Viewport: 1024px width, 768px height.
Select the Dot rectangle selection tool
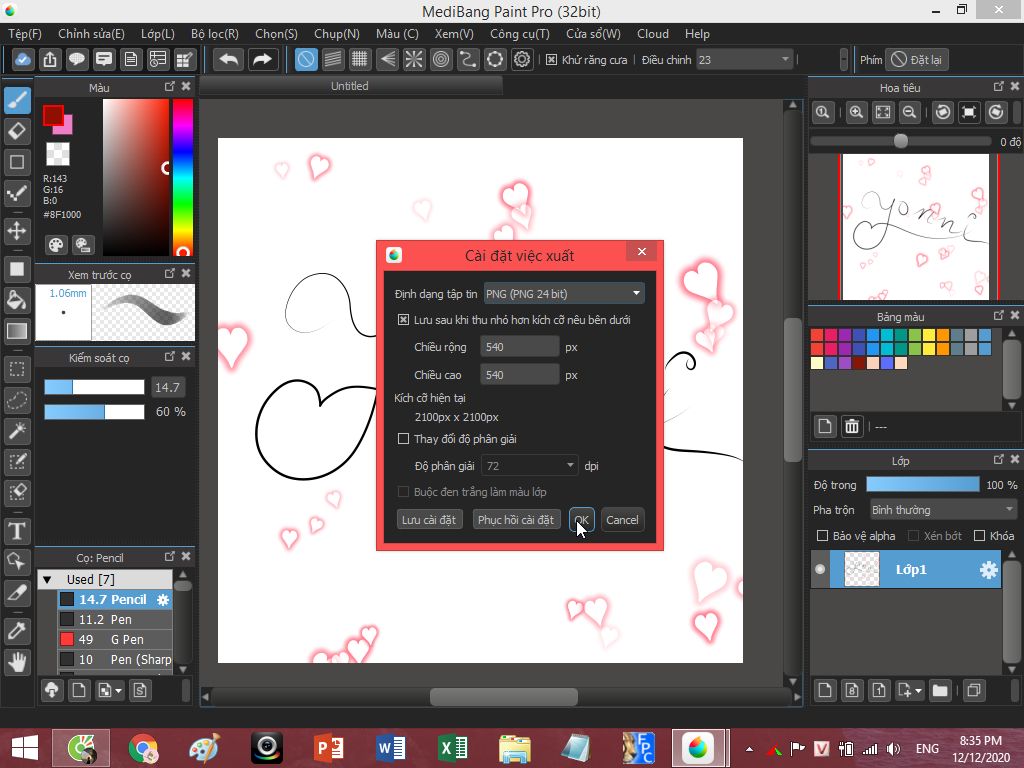pos(18,370)
